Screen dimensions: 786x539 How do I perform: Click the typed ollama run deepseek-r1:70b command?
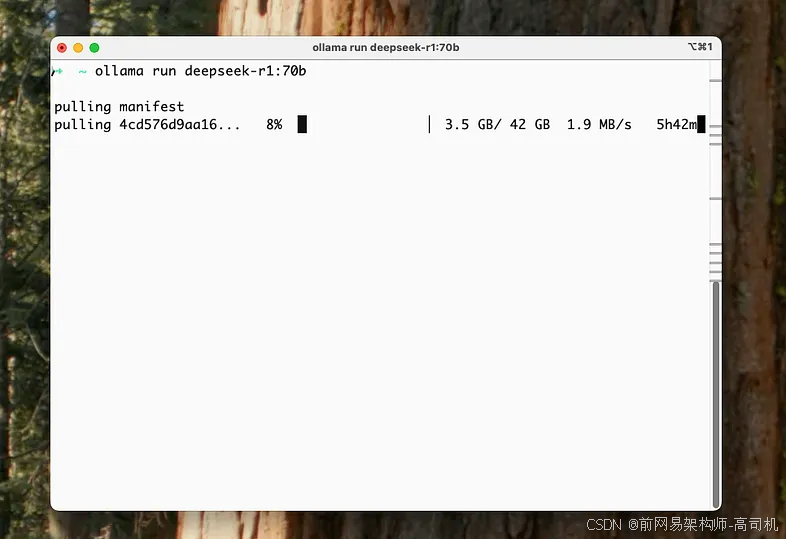[x=201, y=71]
